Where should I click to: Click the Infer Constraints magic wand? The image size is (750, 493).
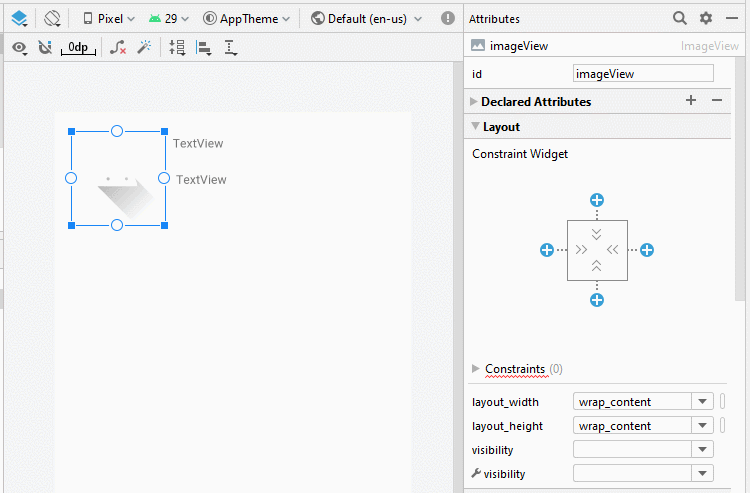[144, 47]
